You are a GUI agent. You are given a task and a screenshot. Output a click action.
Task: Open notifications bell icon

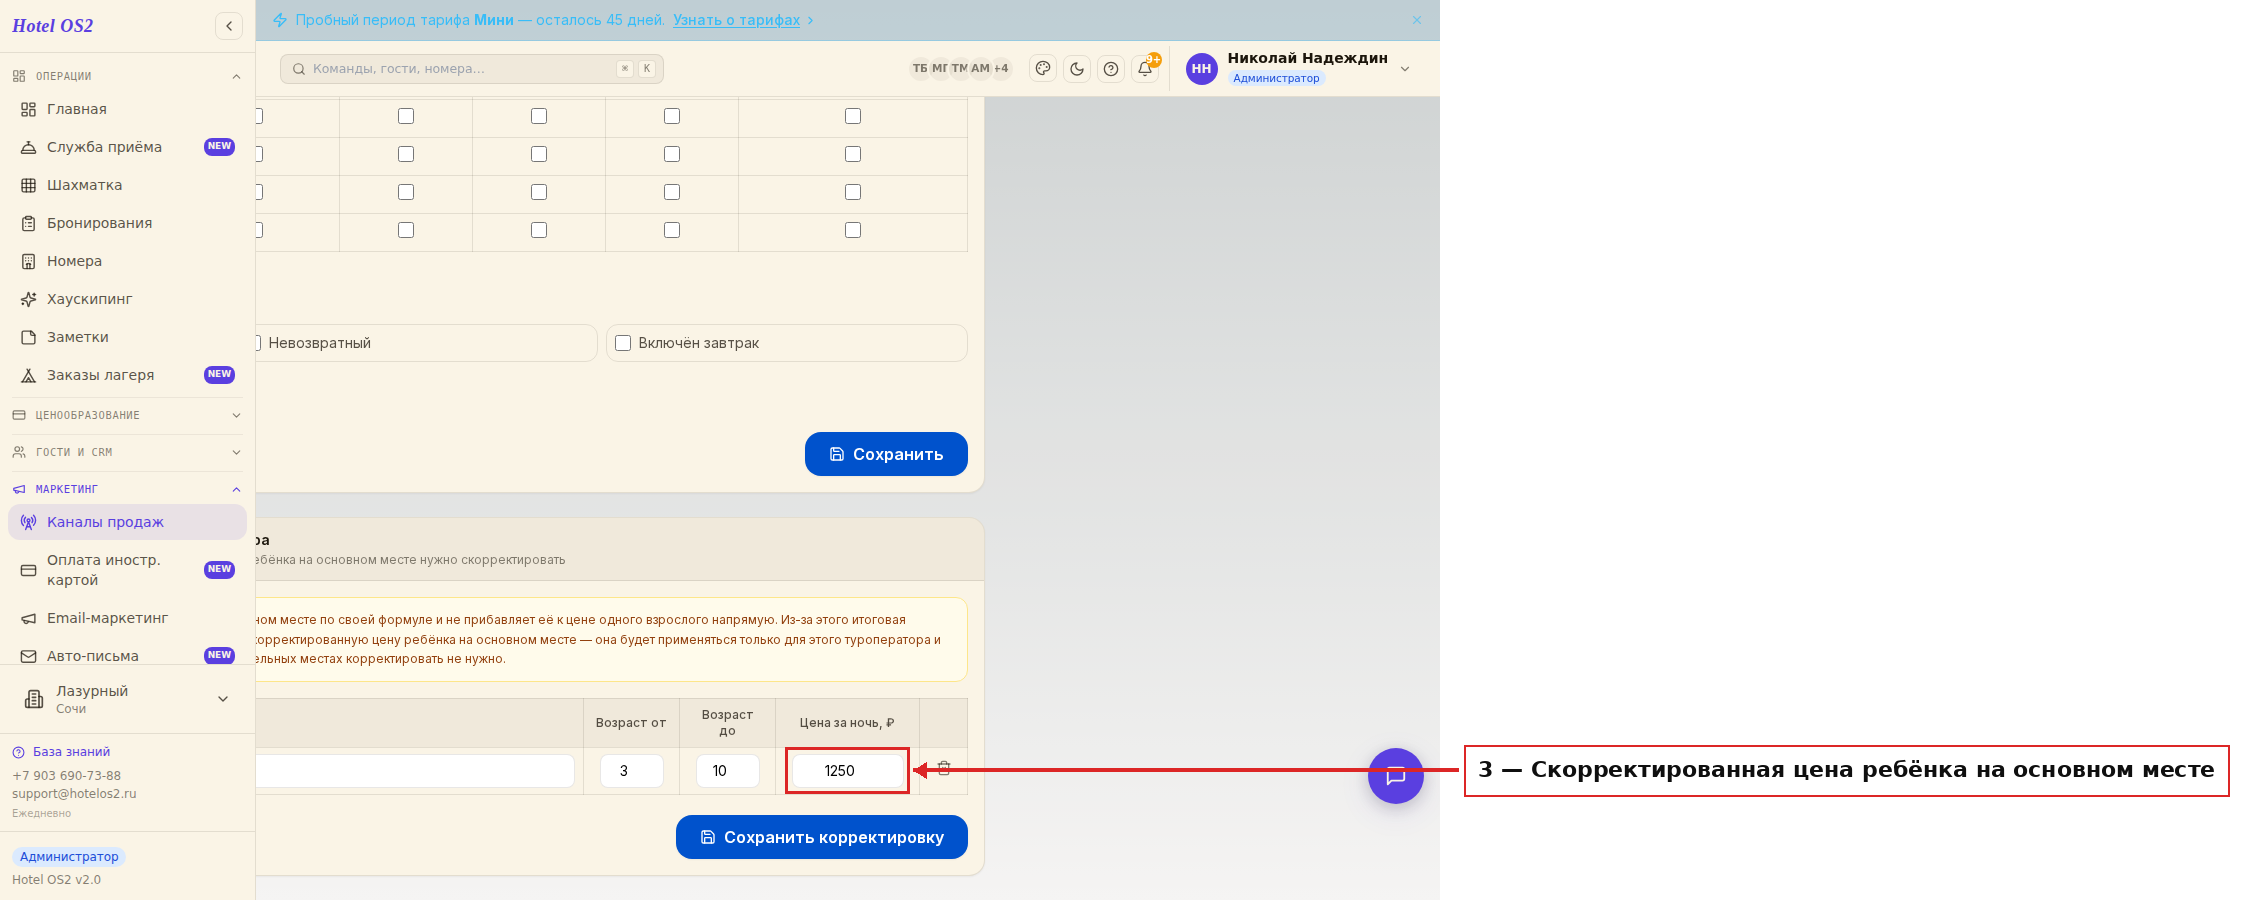click(1145, 69)
